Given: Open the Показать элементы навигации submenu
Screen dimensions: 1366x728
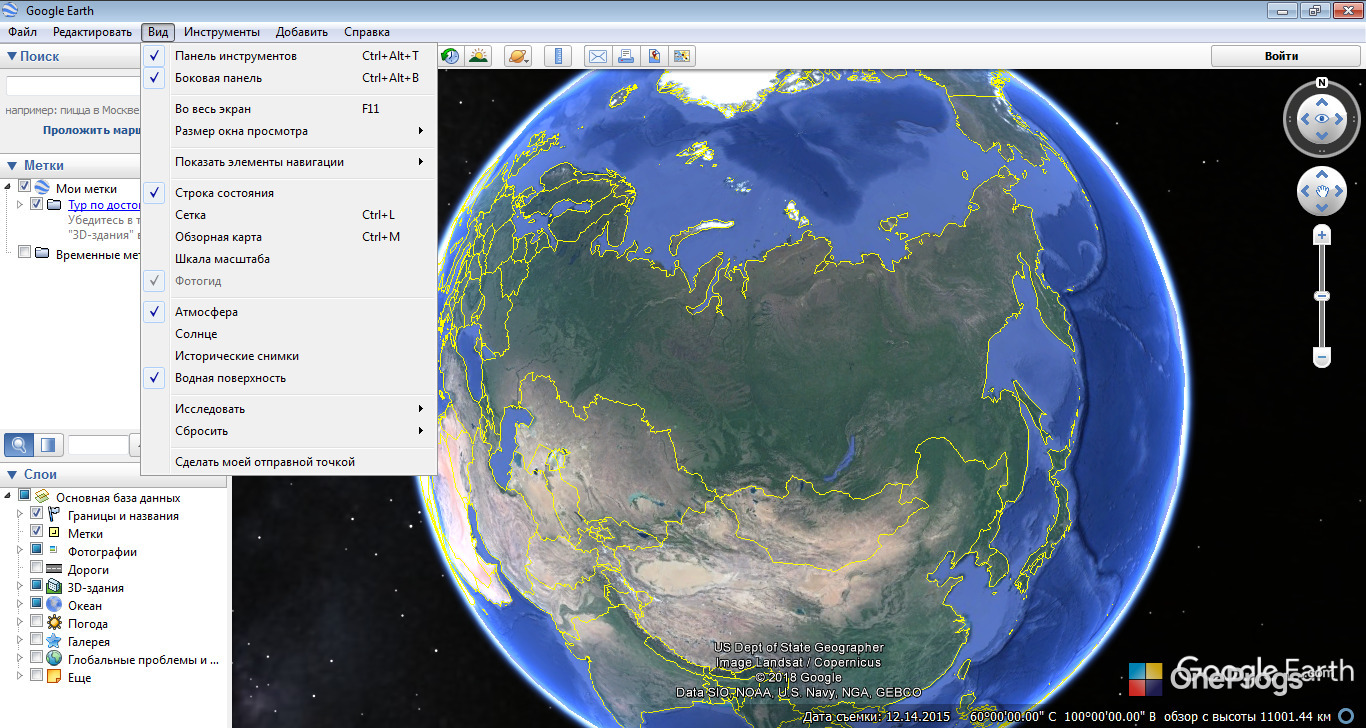Looking at the screenshot, I should point(289,162).
